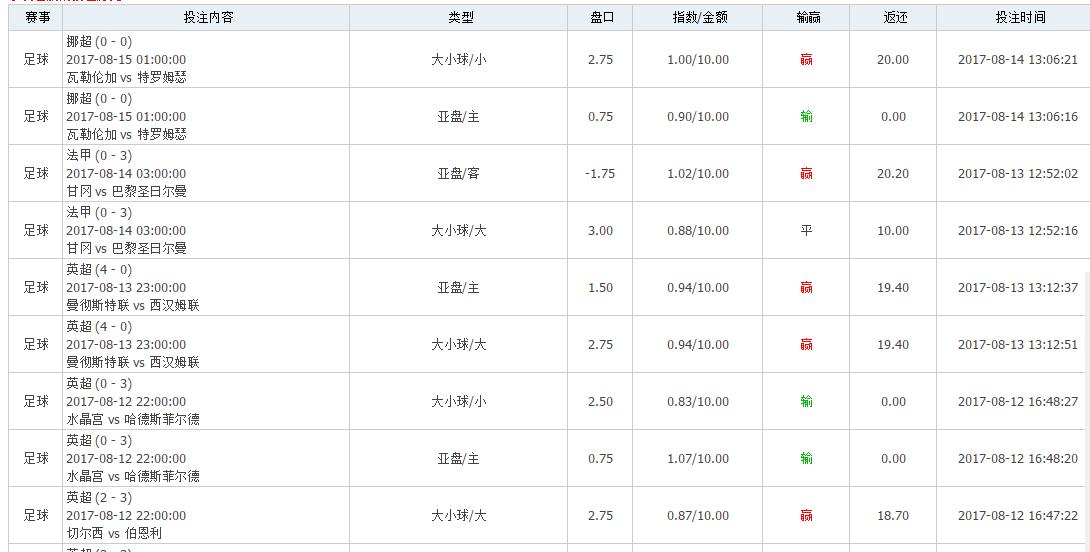Select bet time 2017-08-14 13:06:21

pos(1018,60)
